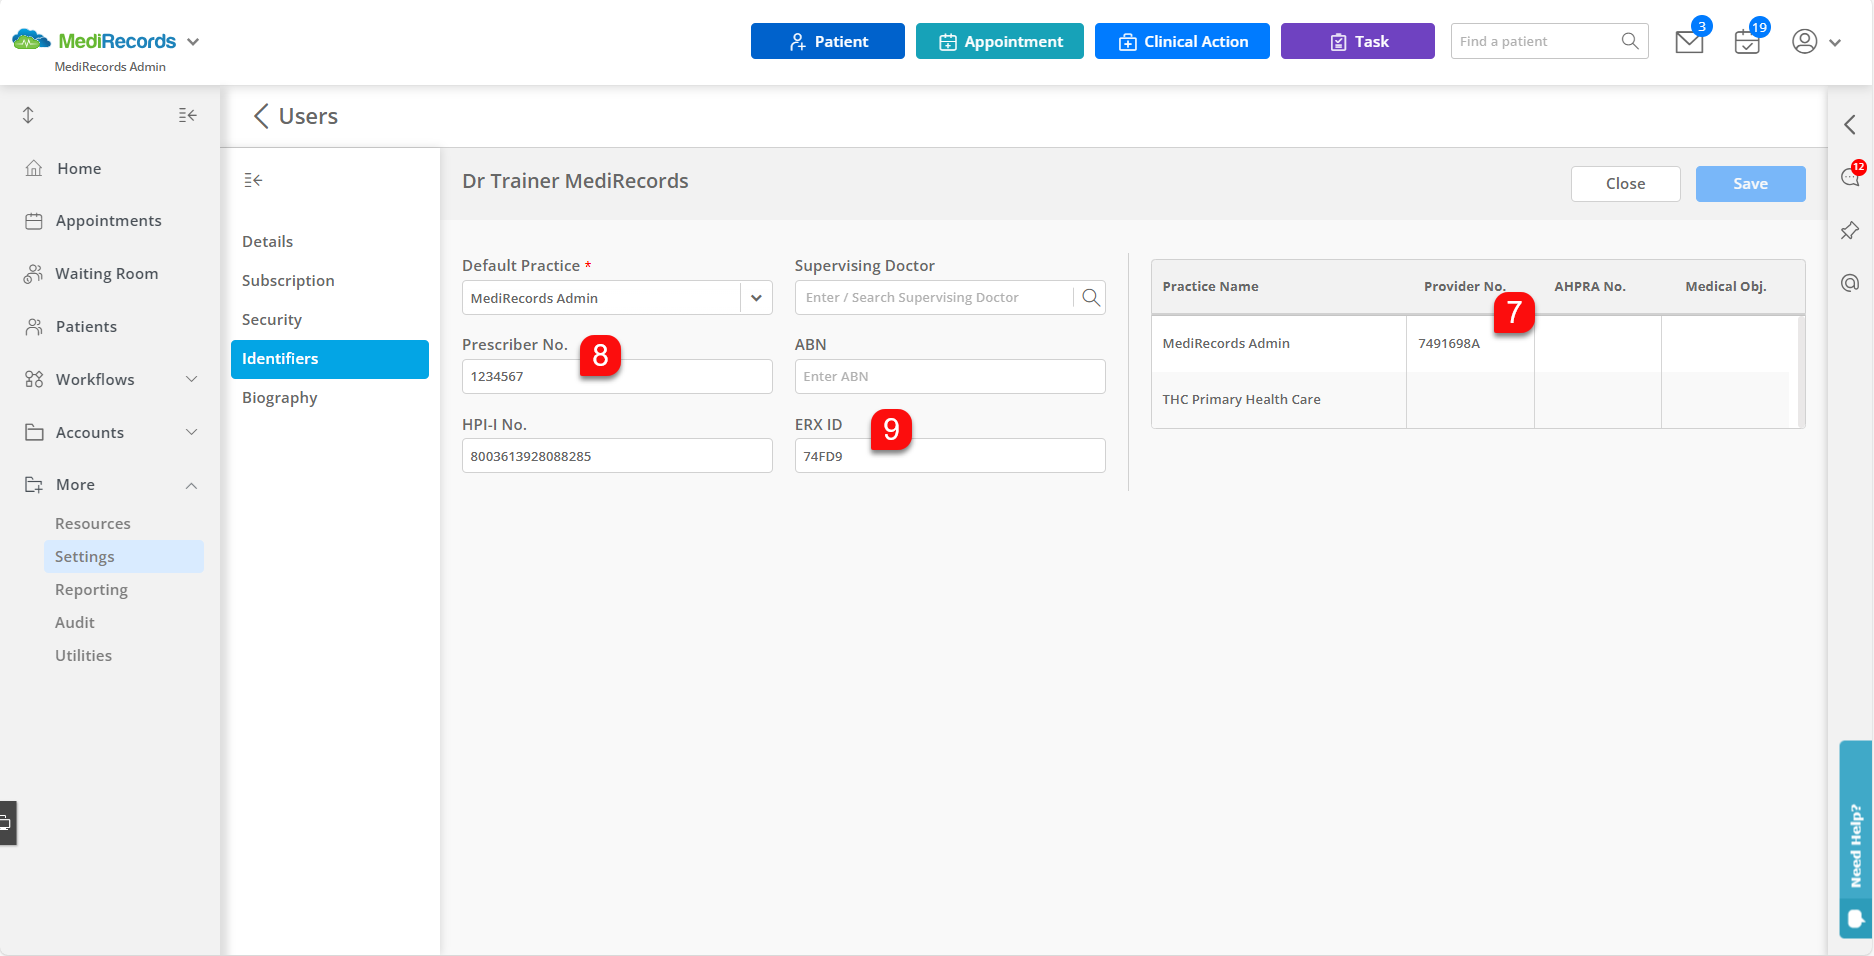This screenshot has width=1874, height=956.
Task: Switch to the Subscription tab
Action: pos(288,281)
